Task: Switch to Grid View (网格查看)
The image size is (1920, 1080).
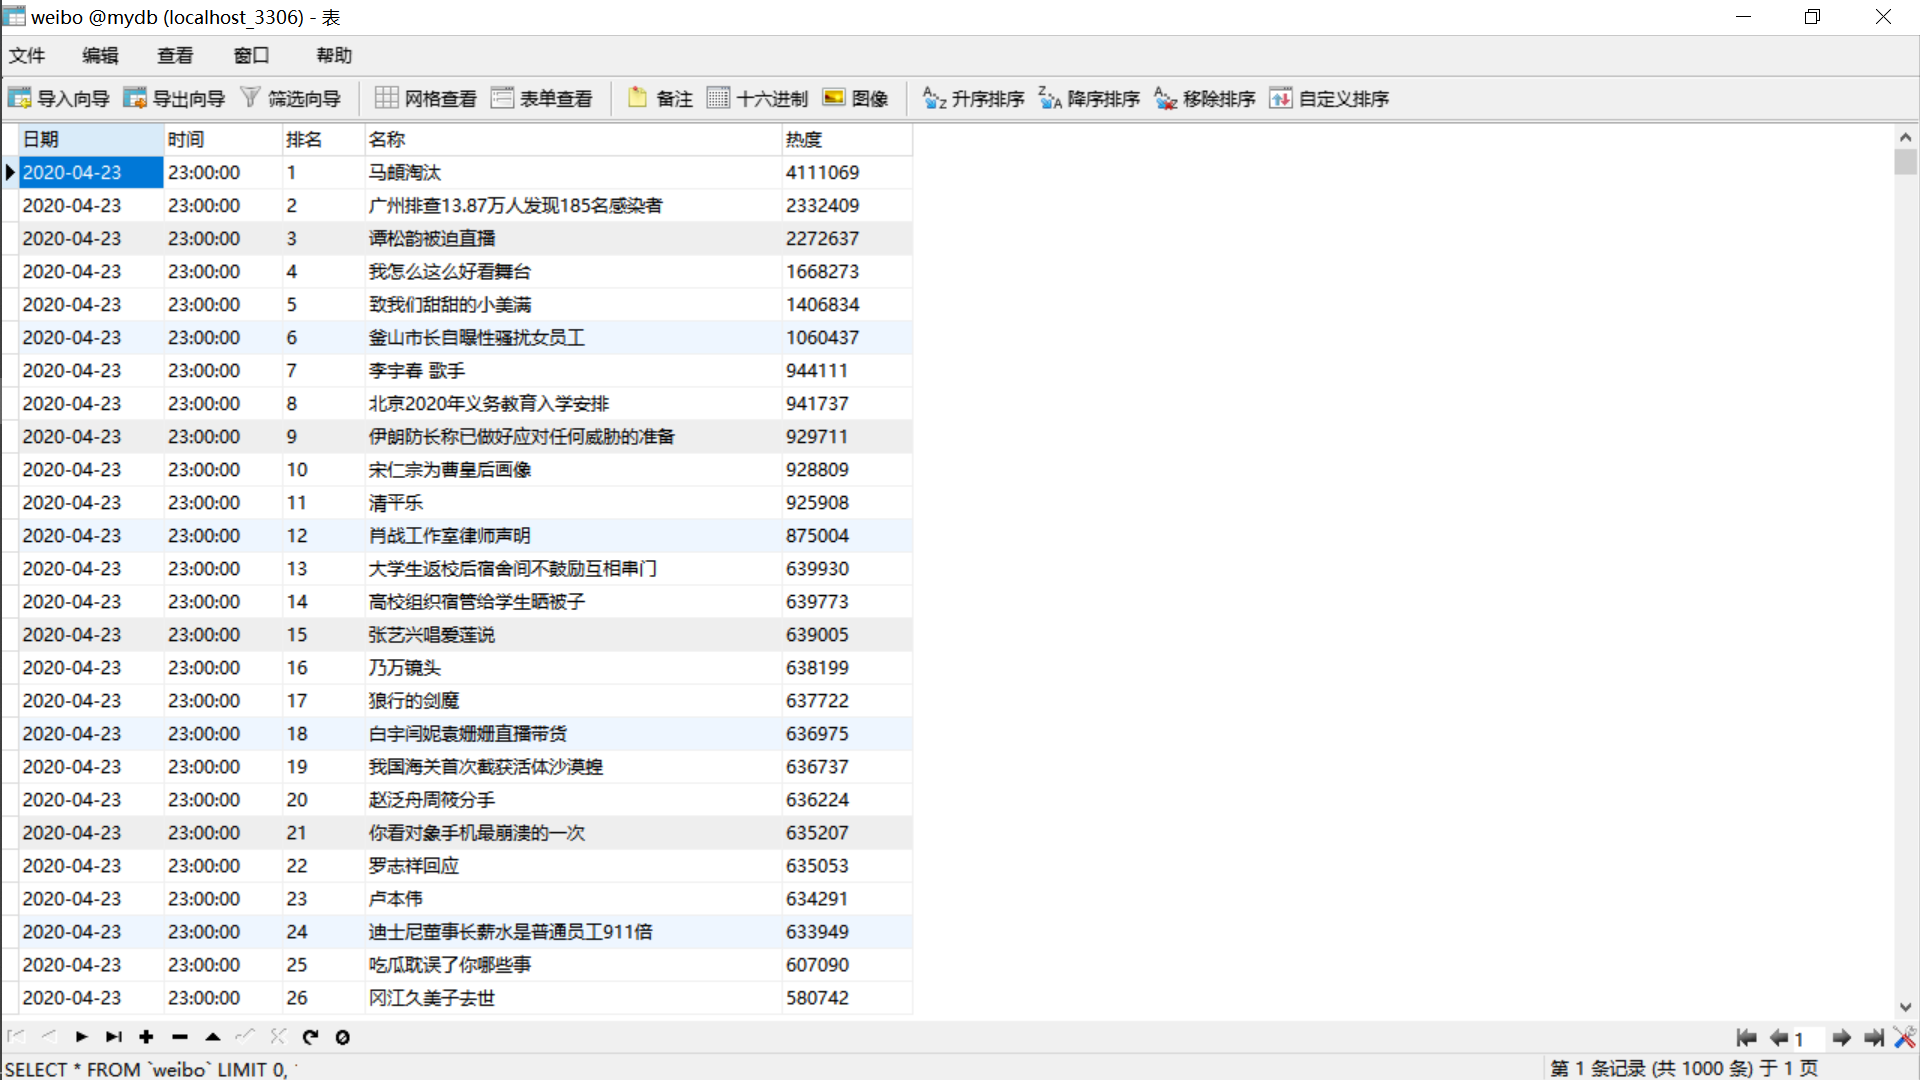Action: pyautogui.click(x=427, y=98)
